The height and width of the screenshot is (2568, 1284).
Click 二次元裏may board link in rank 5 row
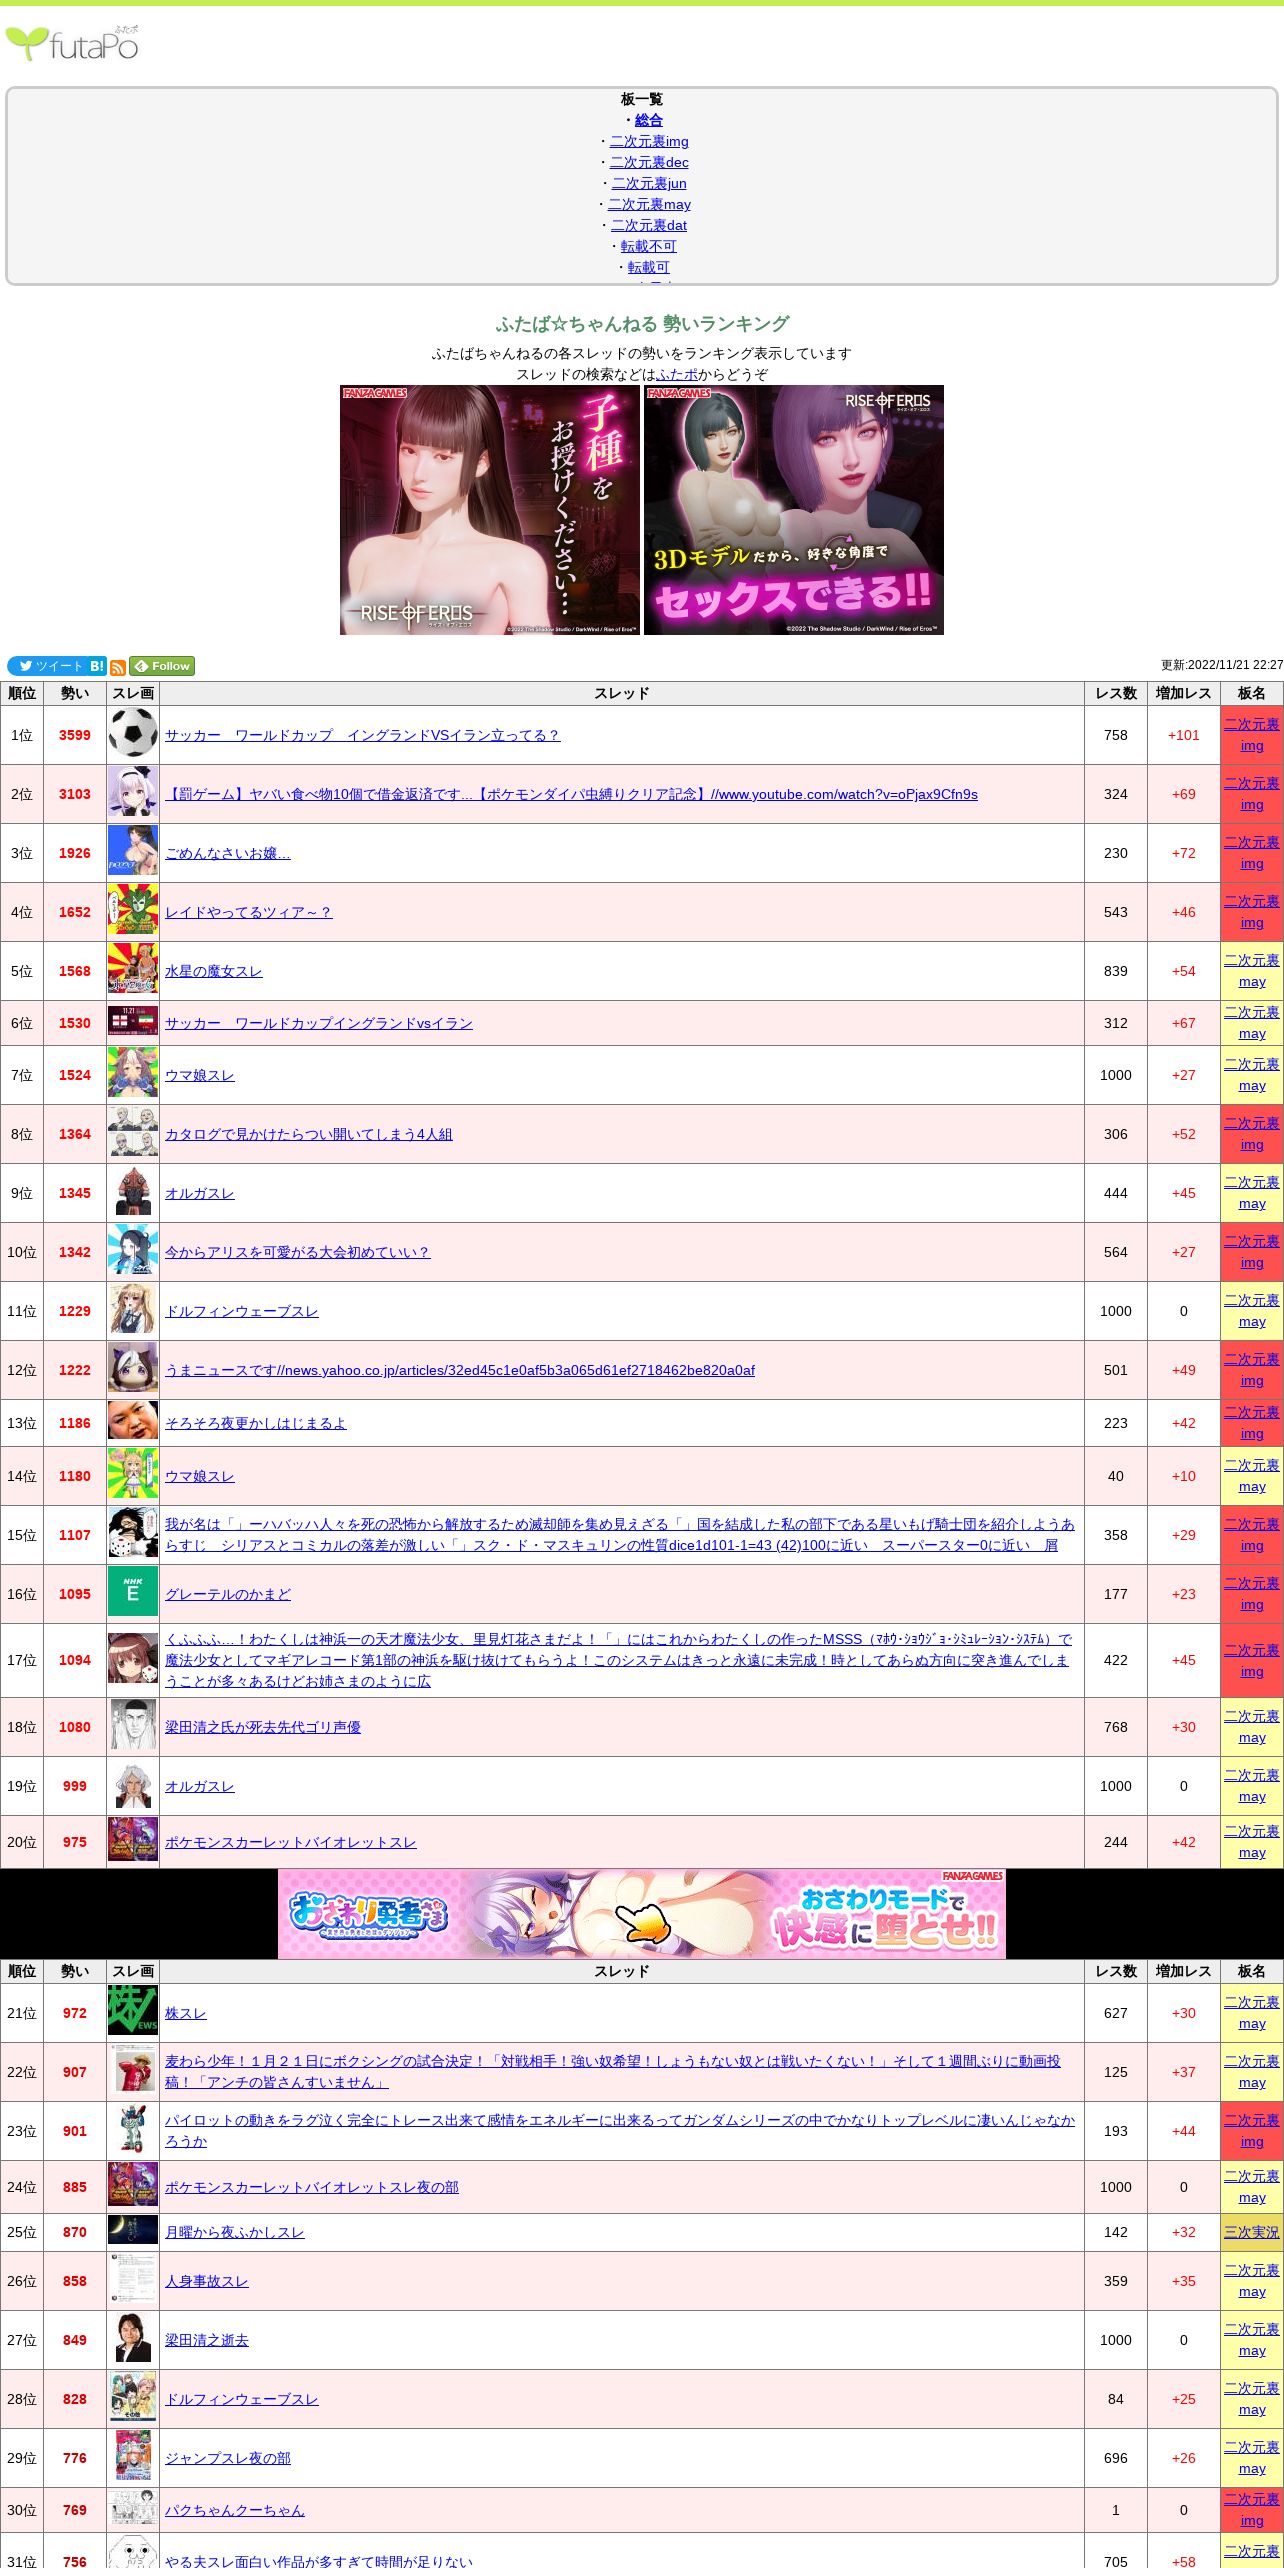coord(1252,971)
